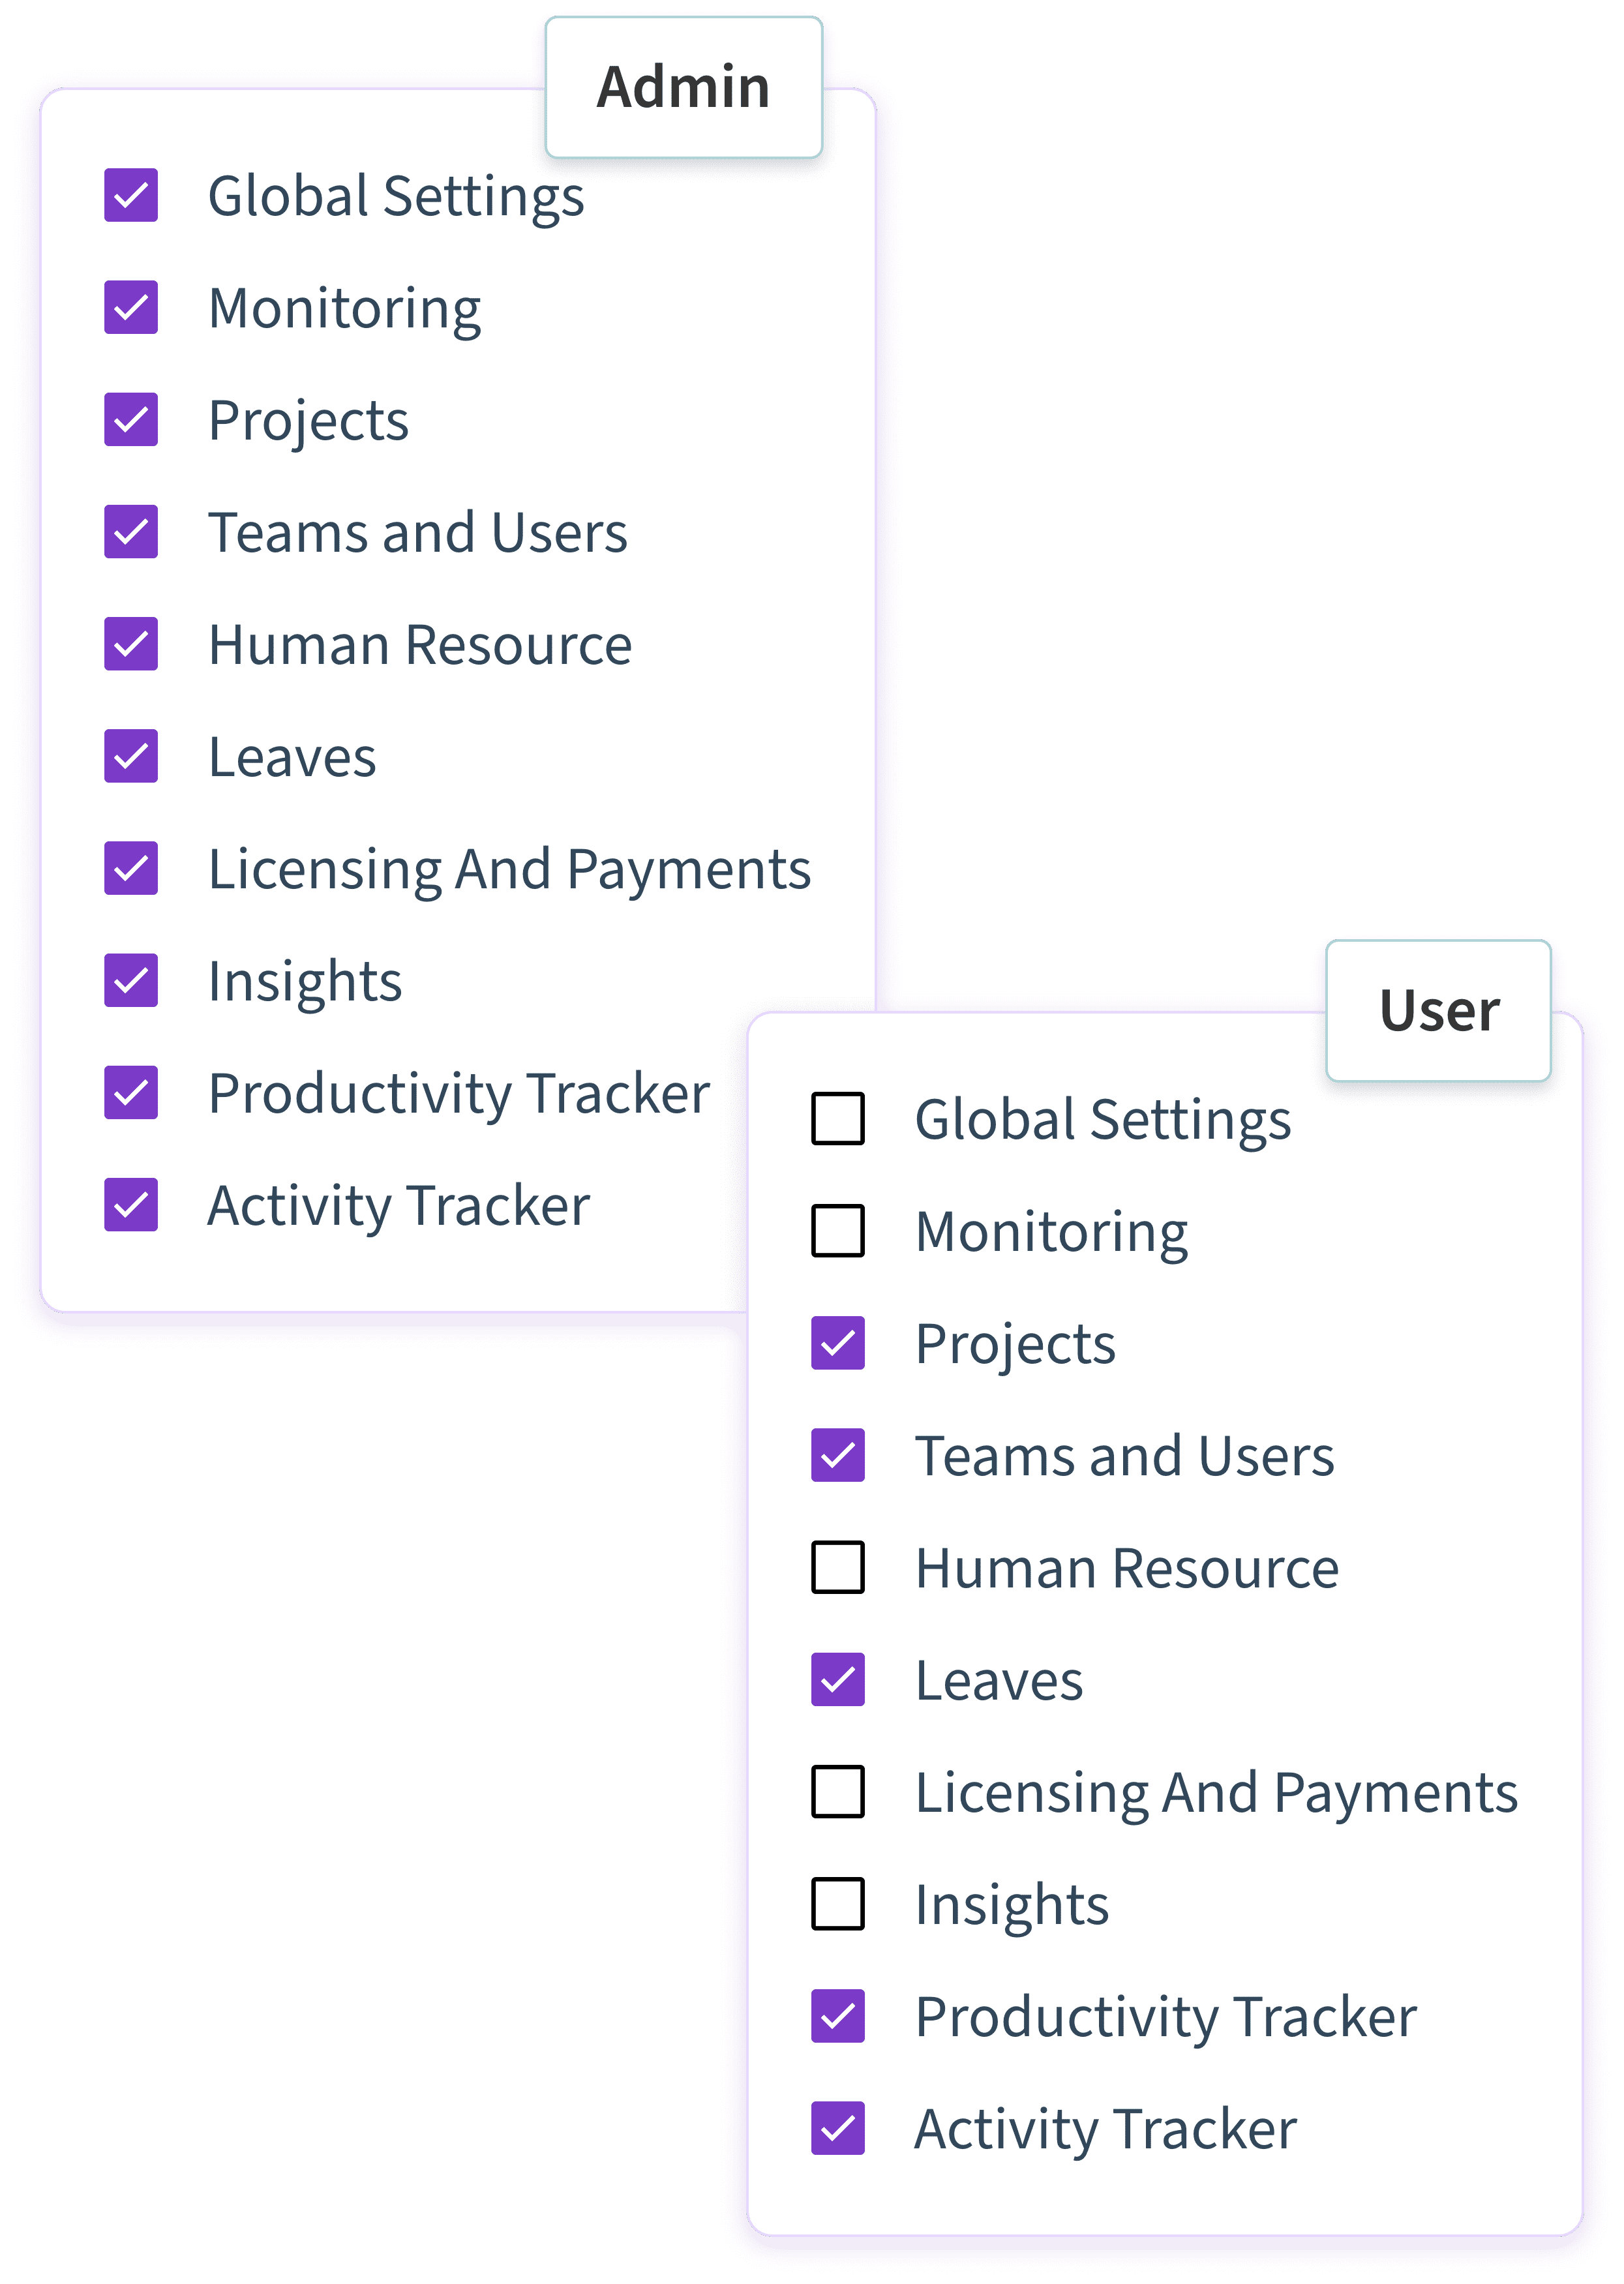Enable User Human Resource checkbox
The width and height of the screenshot is (1624, 2284).
click(x=838, y=1567)
